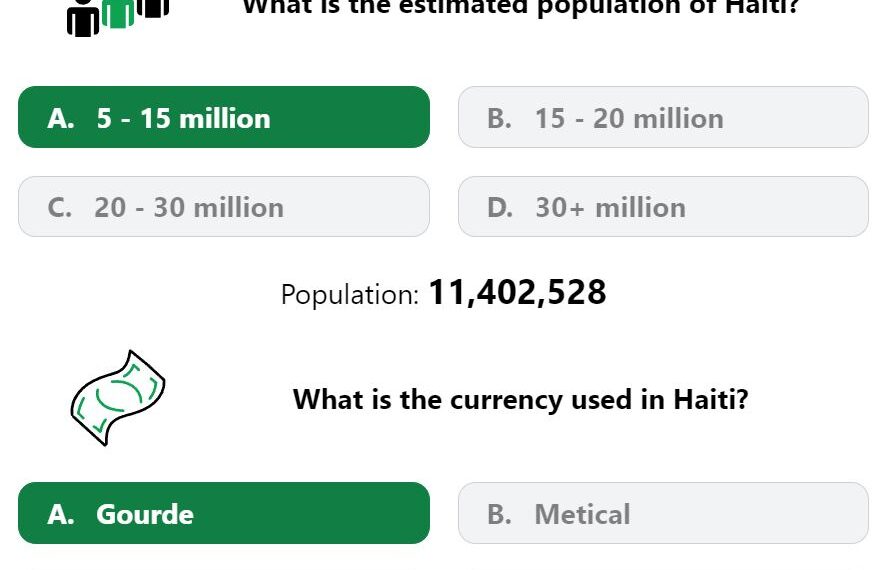Image resolution: width=886 pixels, height=570 pixels.
Task: Click the 11,402,528 population figure
Action: pos(517,293)
